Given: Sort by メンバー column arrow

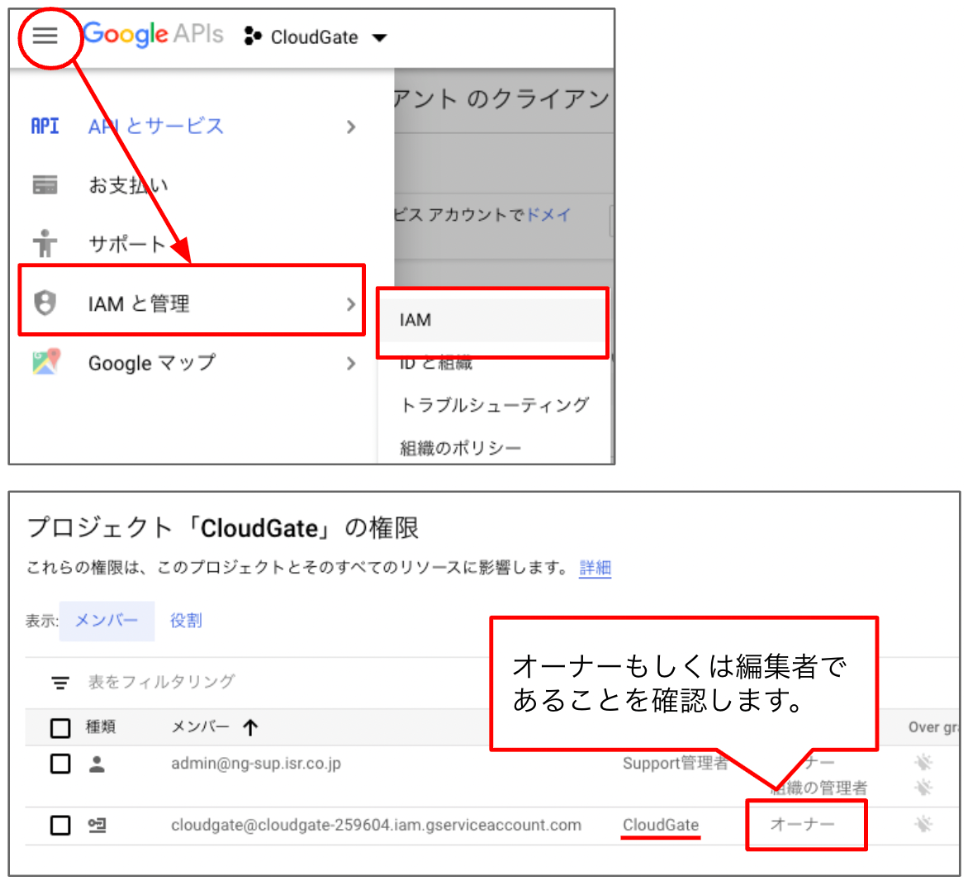Looking at the screenshot, I should coord(250,728).
